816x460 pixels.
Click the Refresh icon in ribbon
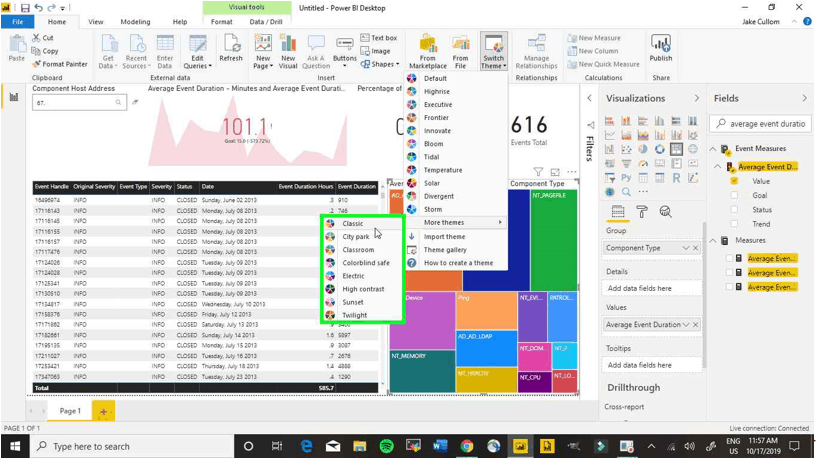[x=231, y=48]
